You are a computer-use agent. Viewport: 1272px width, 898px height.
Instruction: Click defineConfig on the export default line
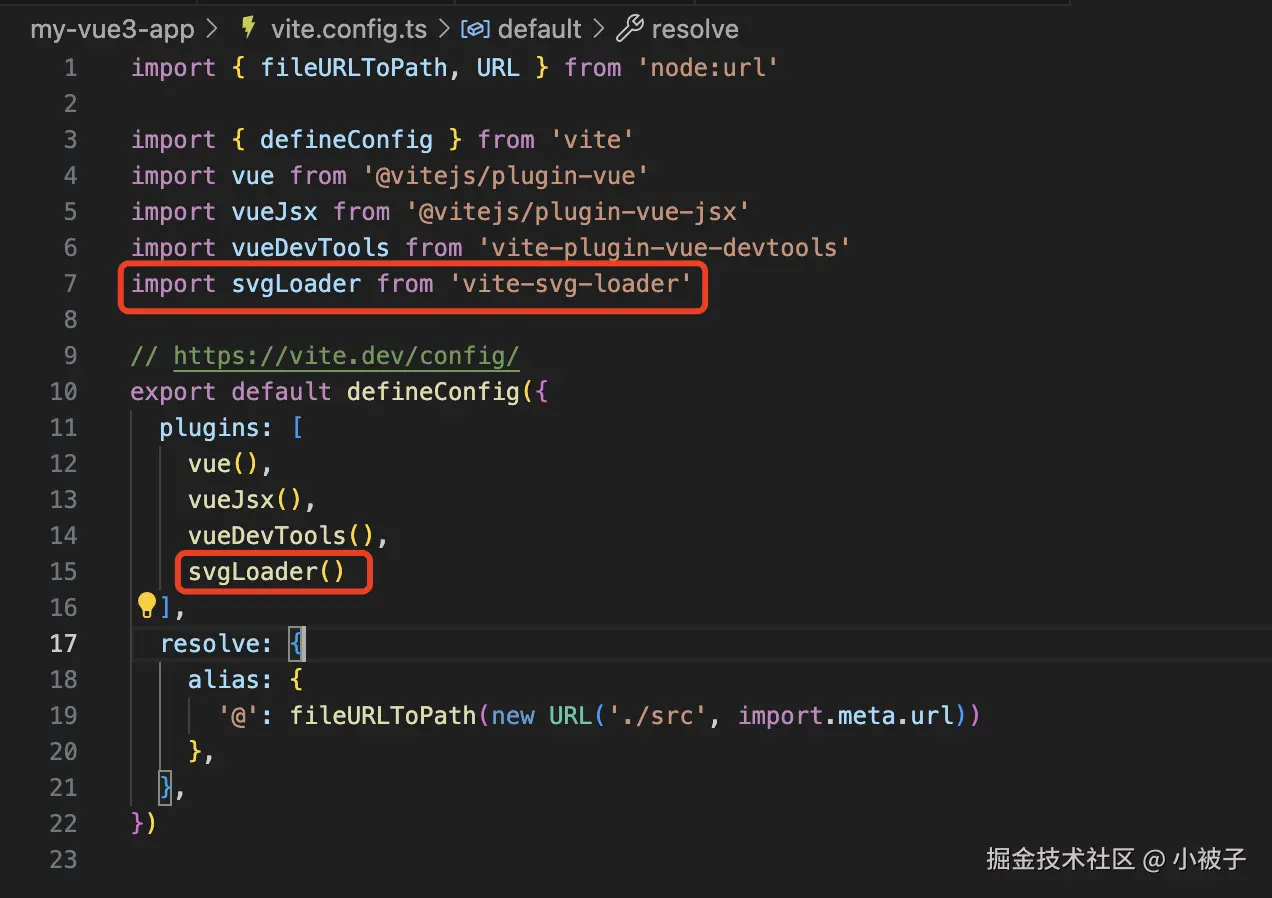click(x=432, y=392)
